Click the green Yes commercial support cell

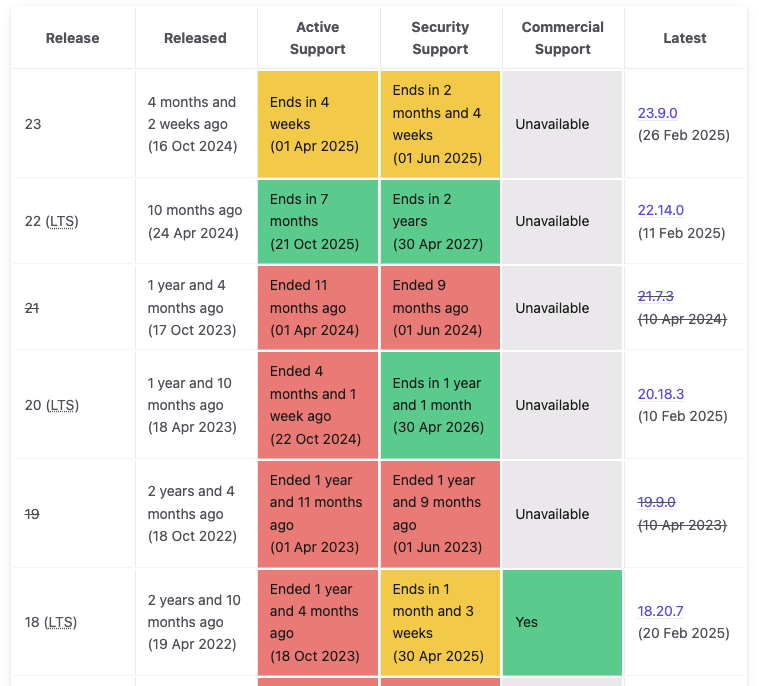pos(562,623)
